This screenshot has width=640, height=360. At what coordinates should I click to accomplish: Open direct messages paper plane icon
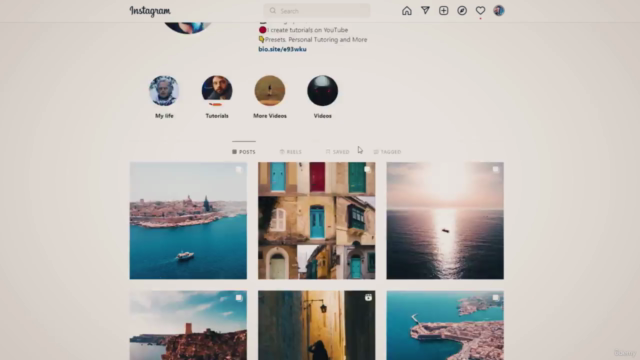pos(425,11)
